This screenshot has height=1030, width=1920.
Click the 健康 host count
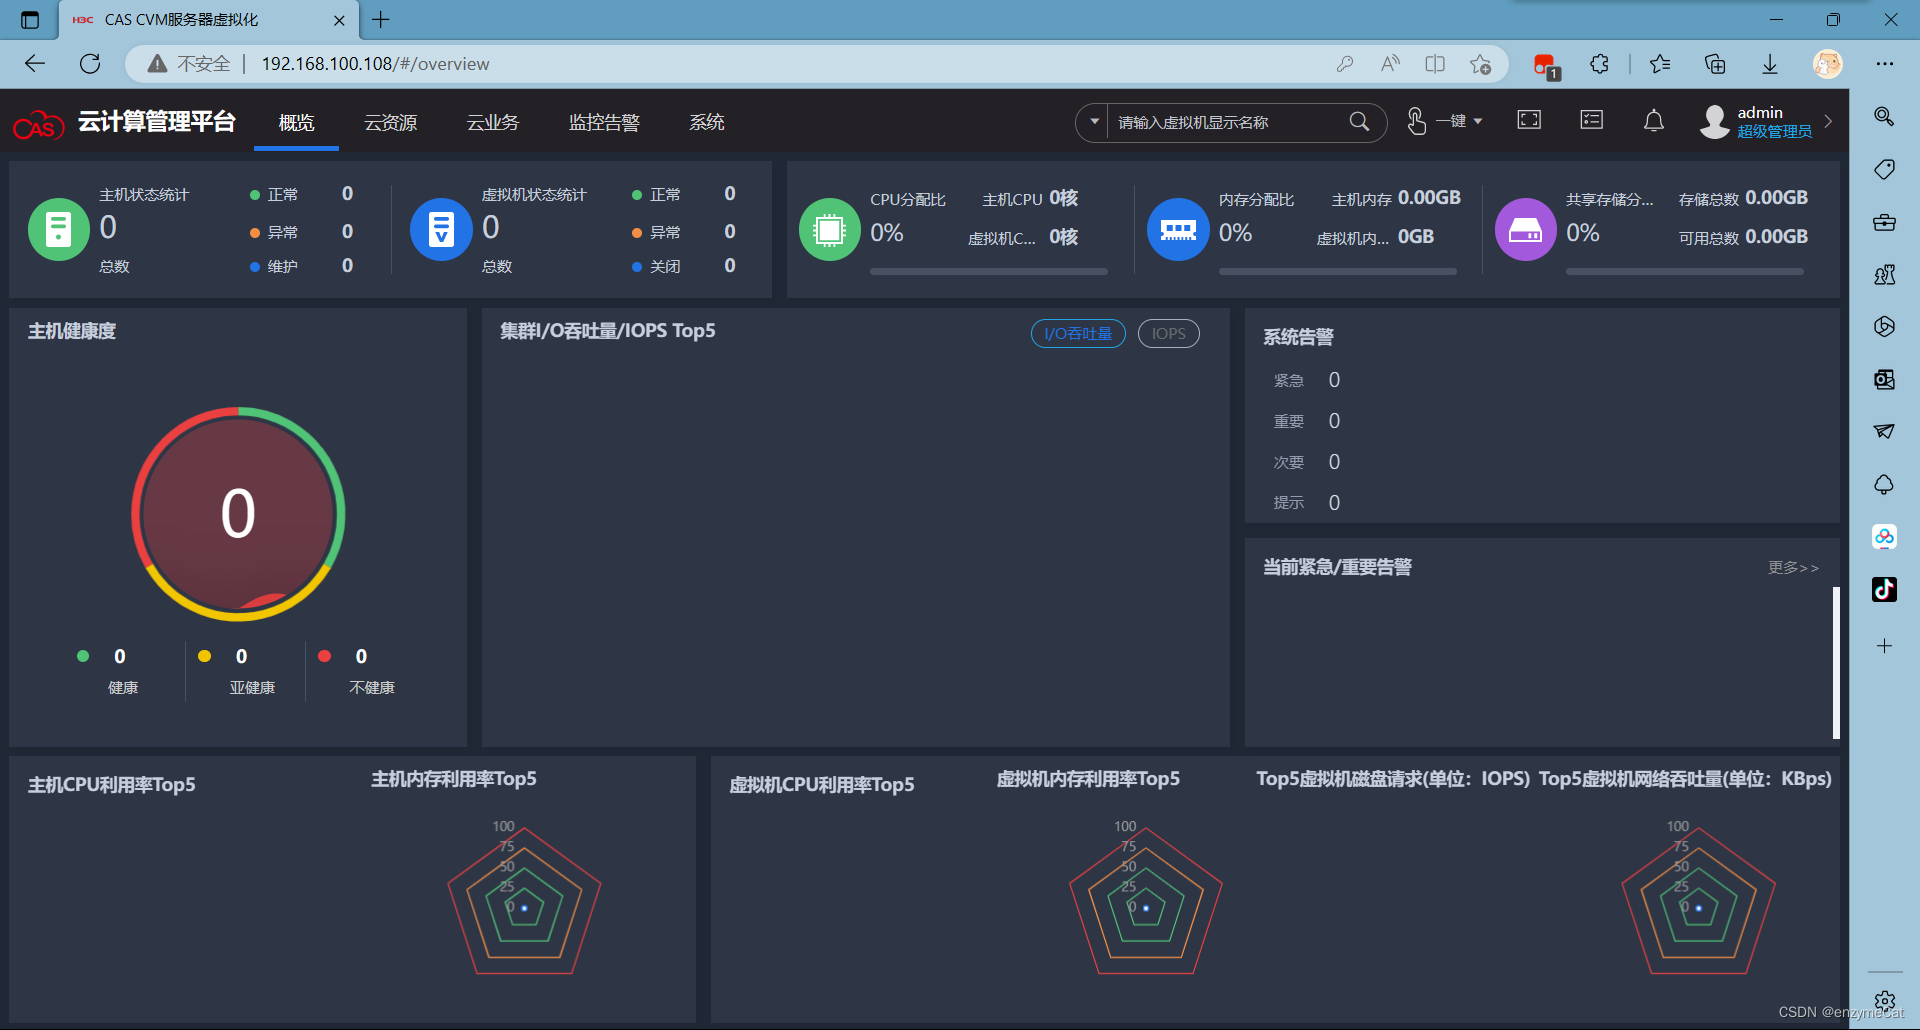click(x=120, y=656)
